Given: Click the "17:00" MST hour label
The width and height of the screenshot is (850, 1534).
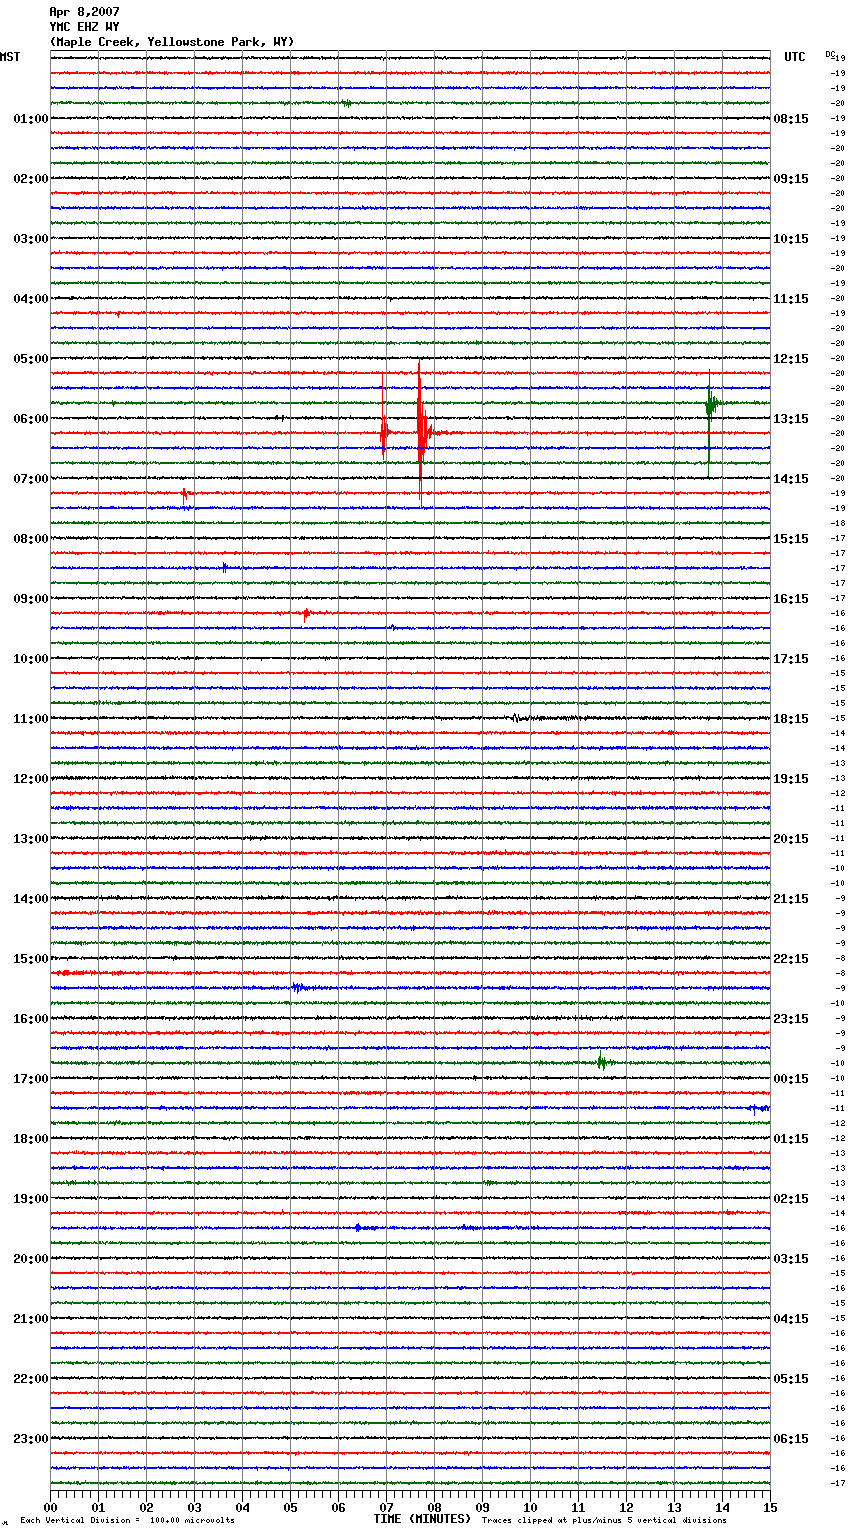Looking at the screenshot, I should (31, 1079).
